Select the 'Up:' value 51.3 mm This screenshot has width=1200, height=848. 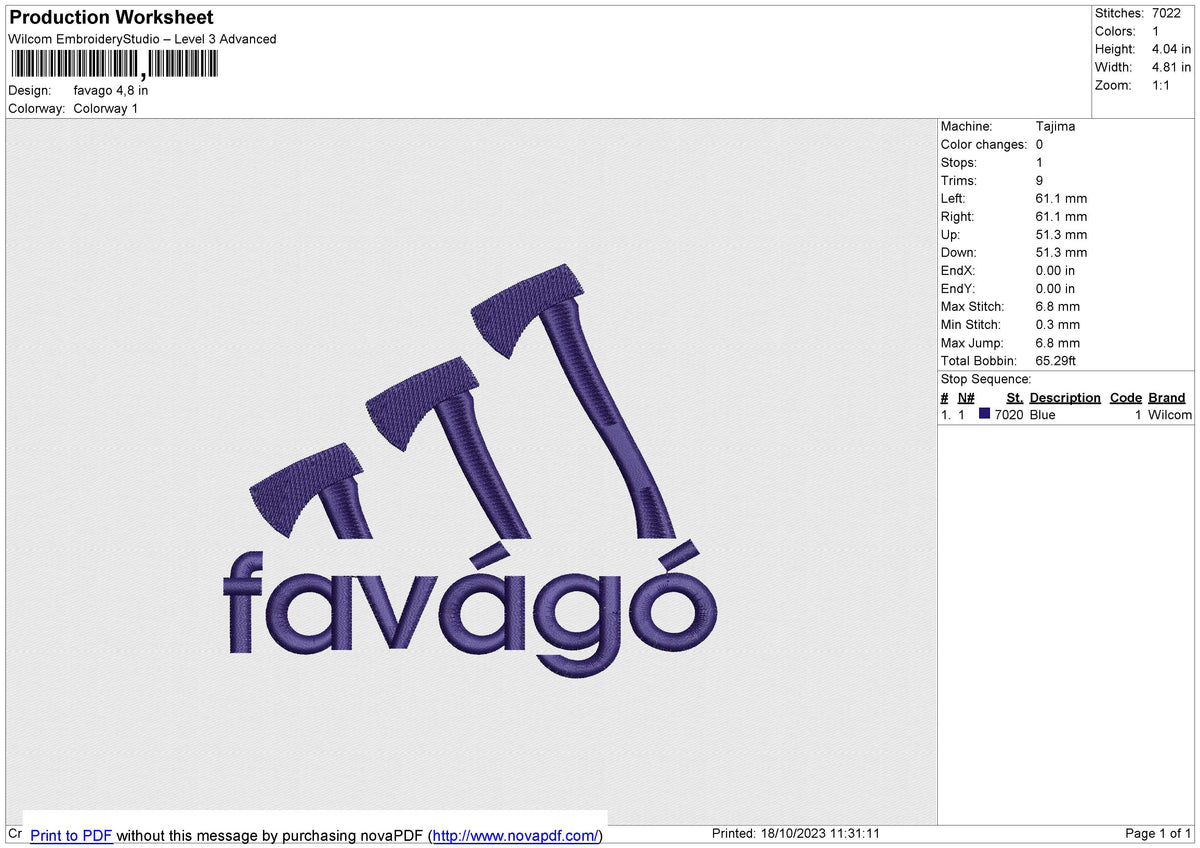[x=1061, y=234]
